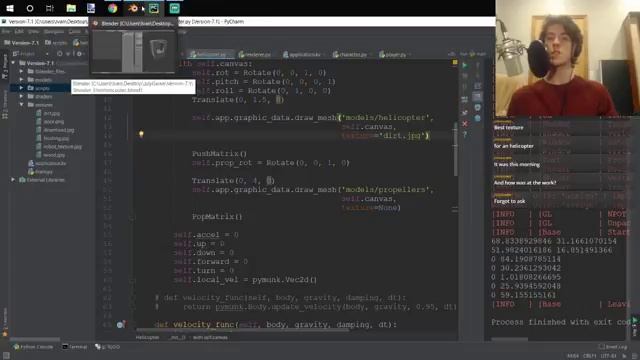This screenshot has width=640, height=360.
Task: Open the Navigate menu in PyCharm
Action: point(53,31)
